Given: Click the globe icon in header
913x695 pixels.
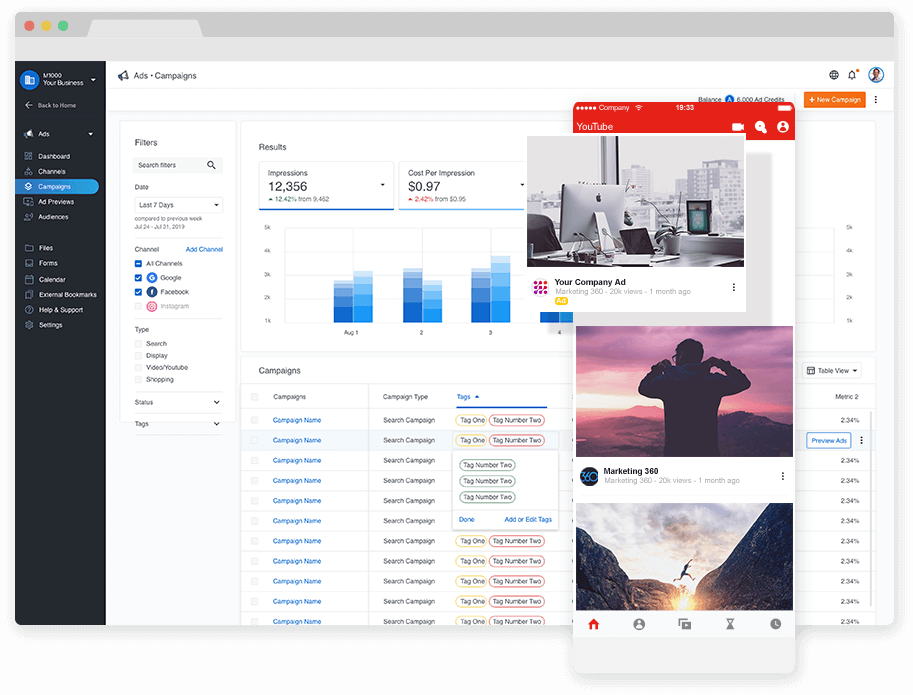Looking at the screenshot, I should click(x=834, y=75).
